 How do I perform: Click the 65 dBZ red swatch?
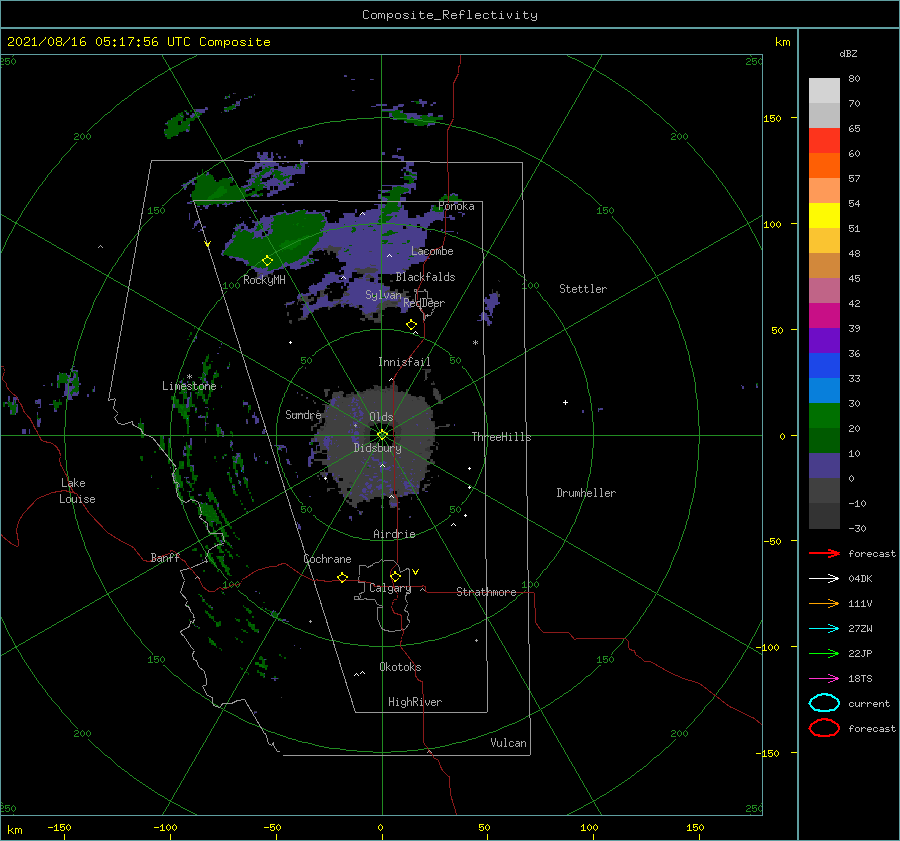(824, 140)
